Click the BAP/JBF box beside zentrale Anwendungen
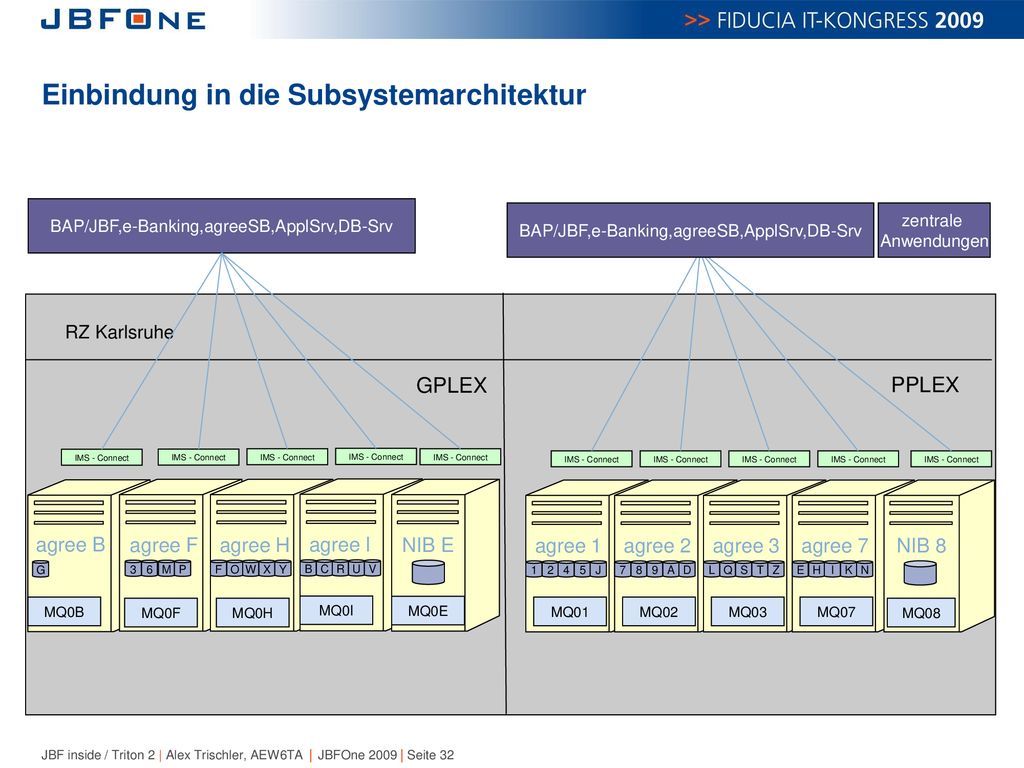Image resolution: width=1024 pixels, height=768 pixels. coord(690,231)
